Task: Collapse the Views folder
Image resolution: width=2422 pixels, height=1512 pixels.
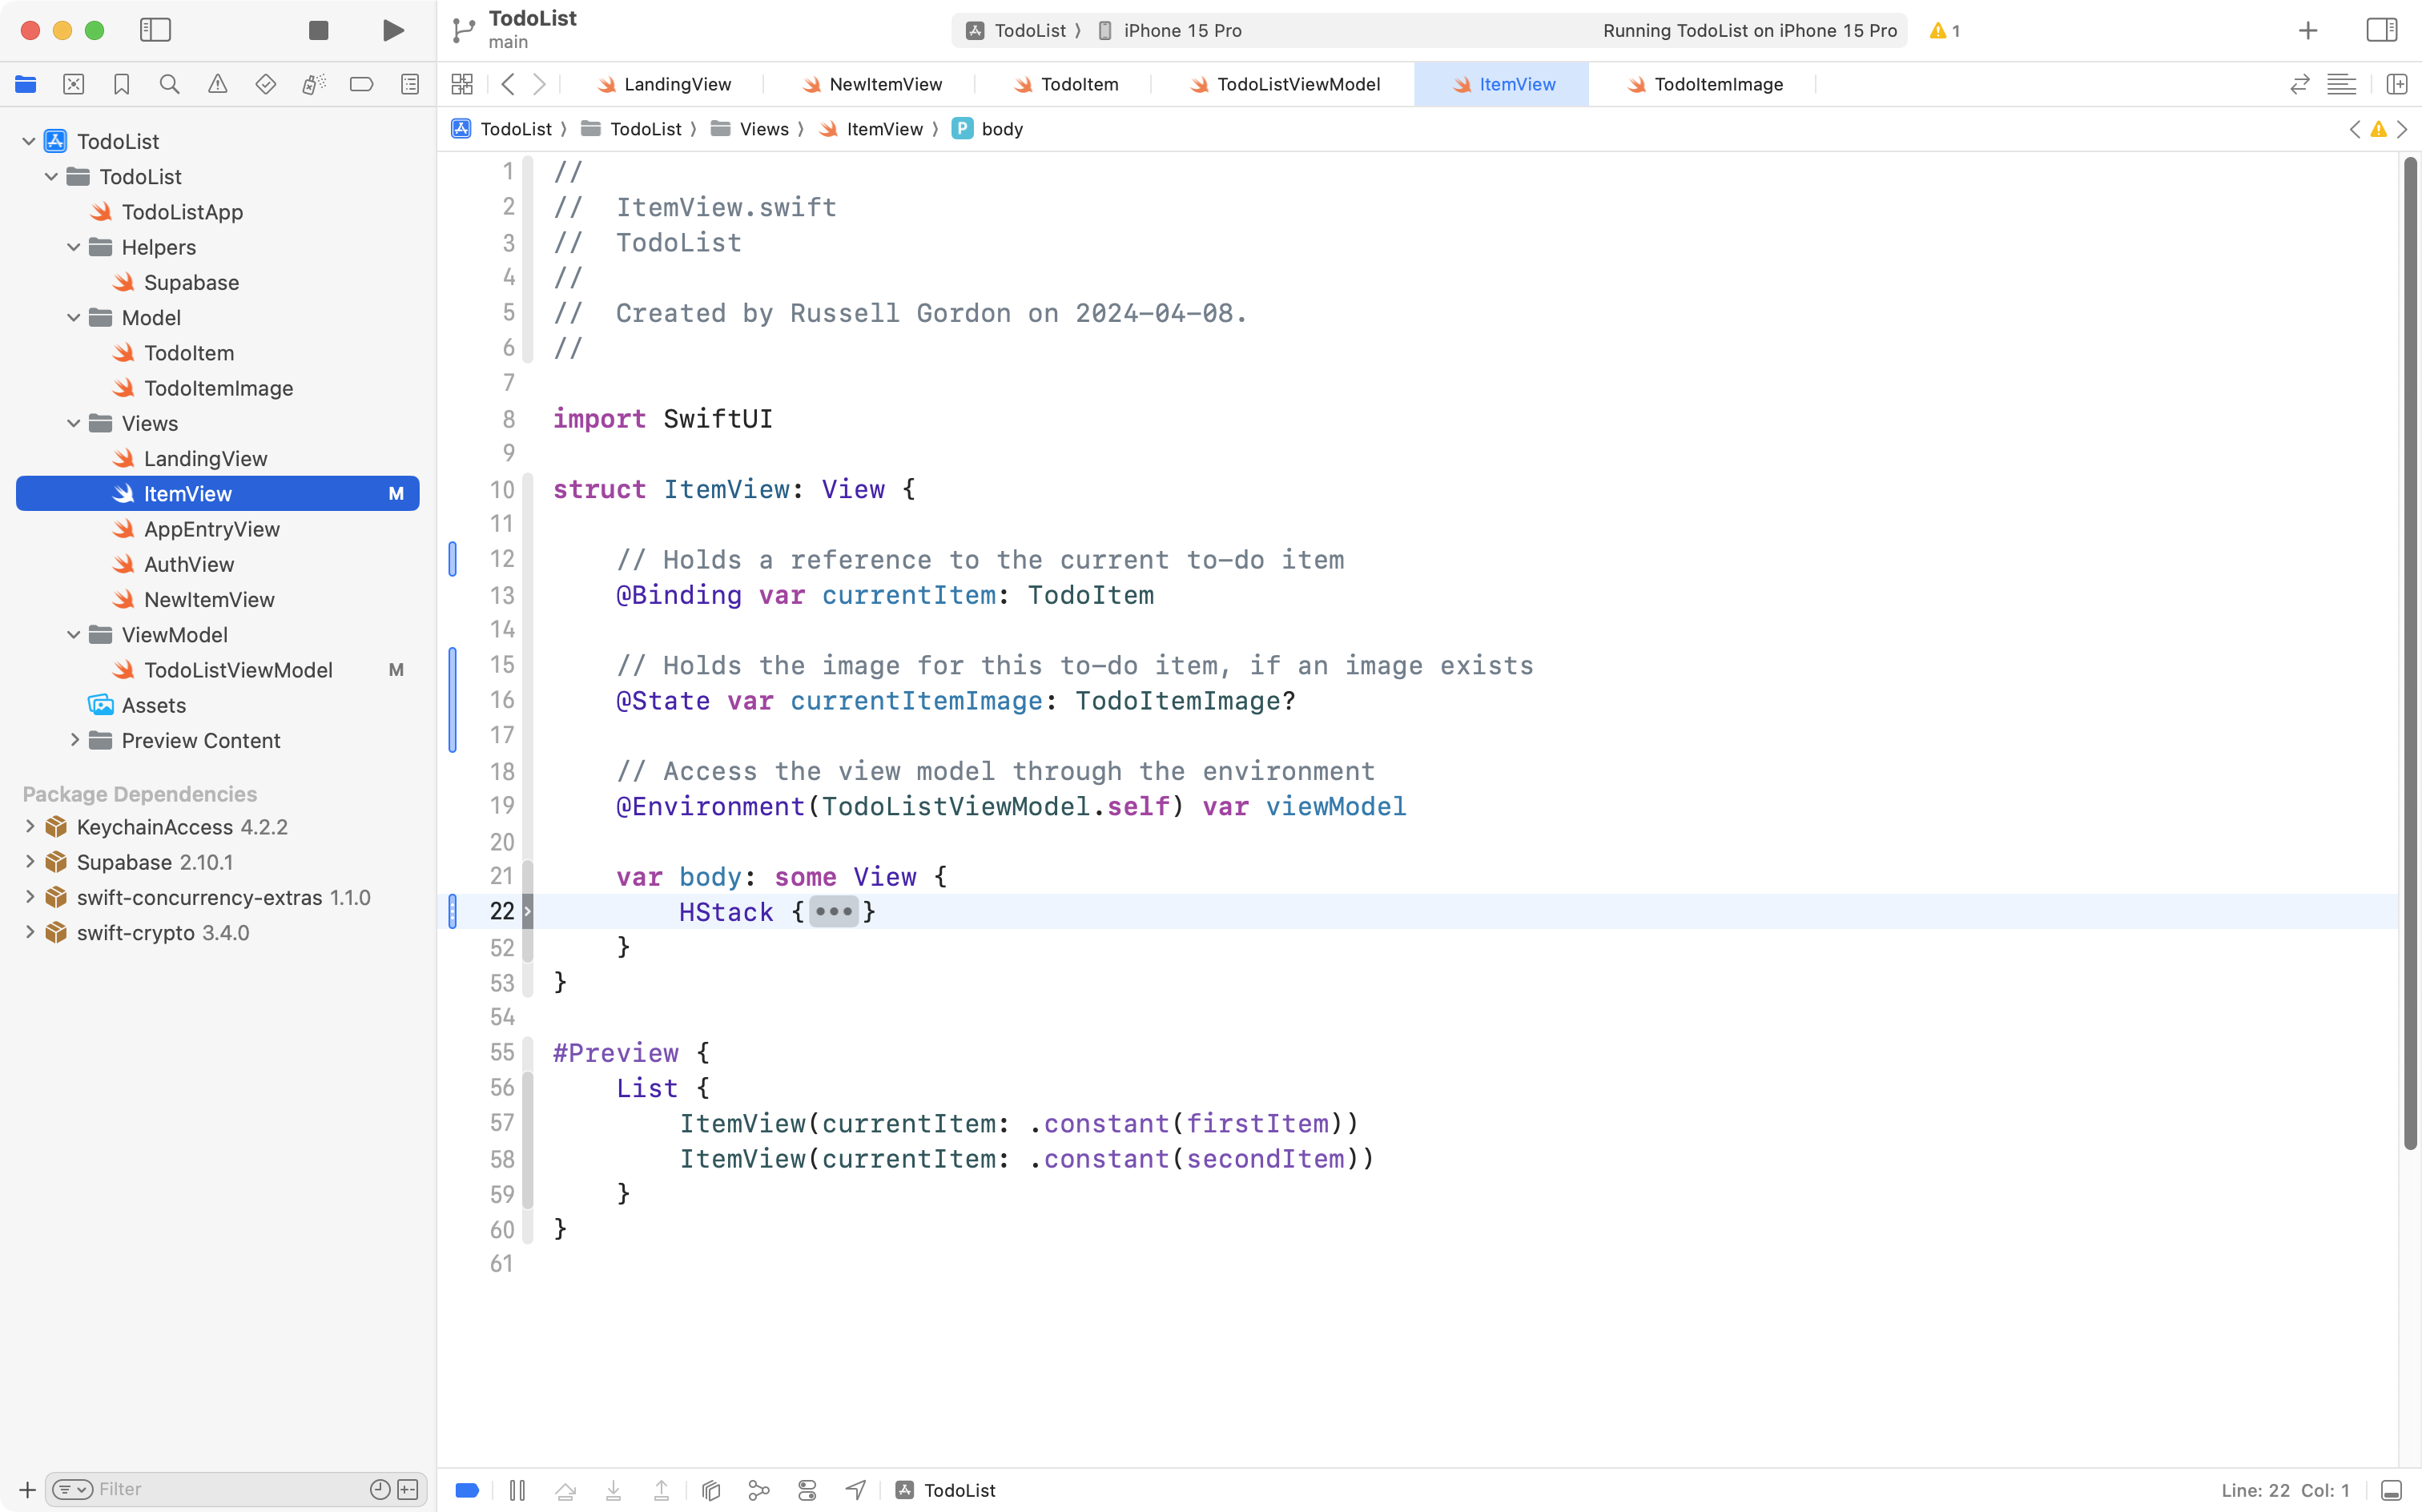Action: click(x=72, y=423)
